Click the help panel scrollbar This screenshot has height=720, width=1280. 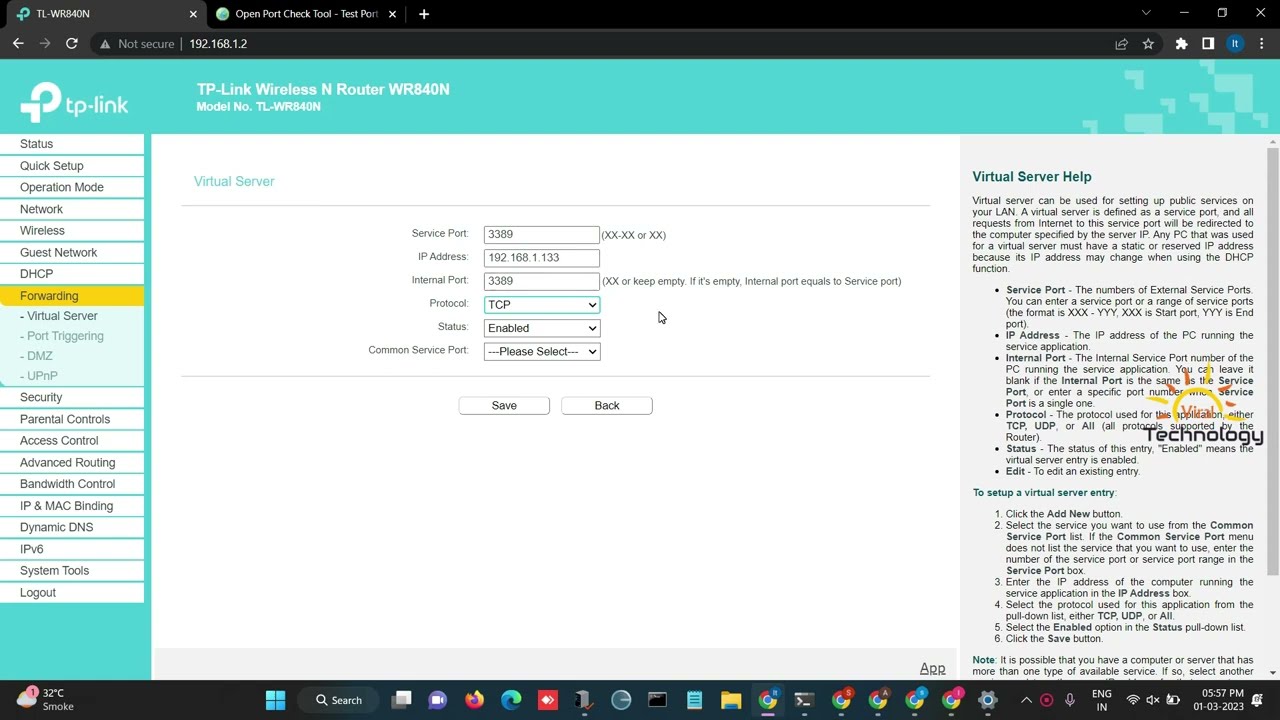point(1272,360)
